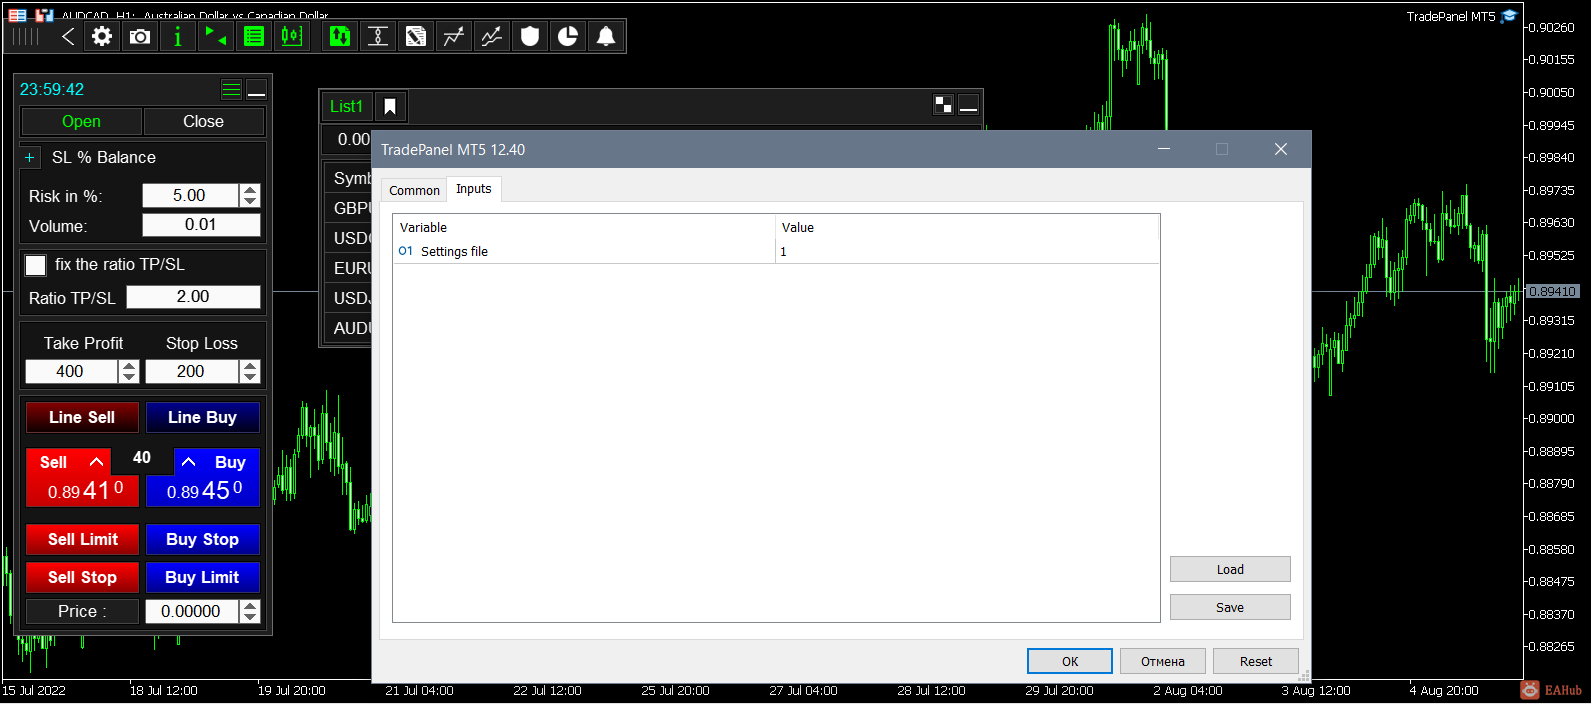
Task: Click the Risk in % input field
Action: pyautogui.click(x=190, y=196)
